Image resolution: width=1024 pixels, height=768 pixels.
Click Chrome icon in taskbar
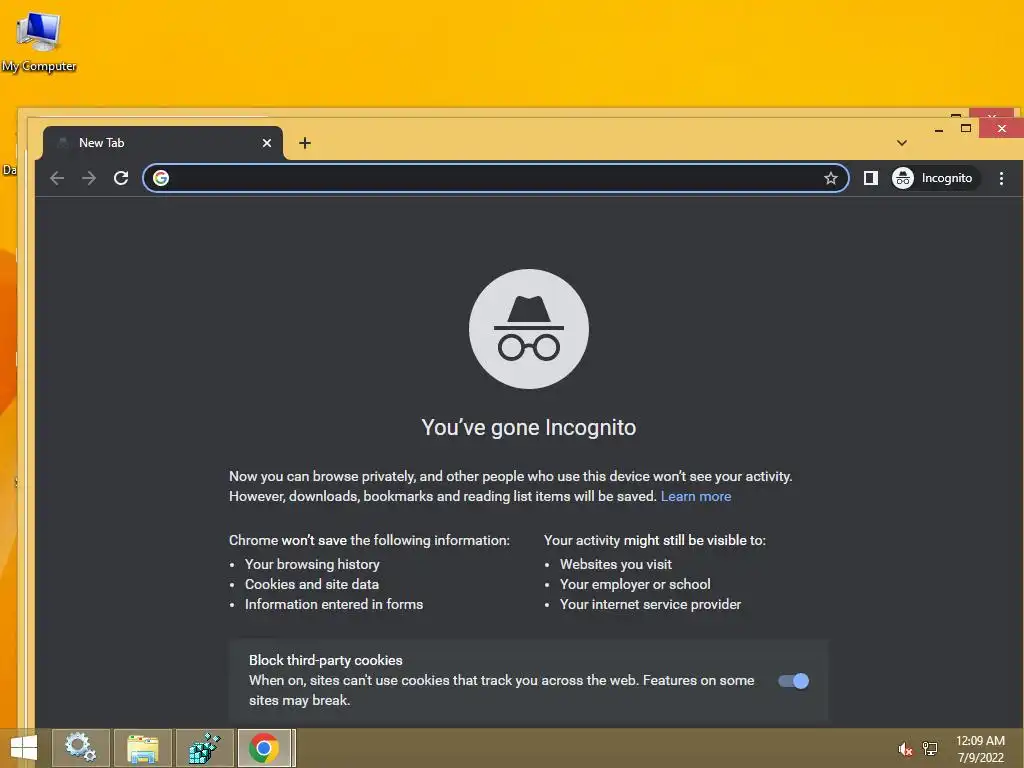point(264,748)
